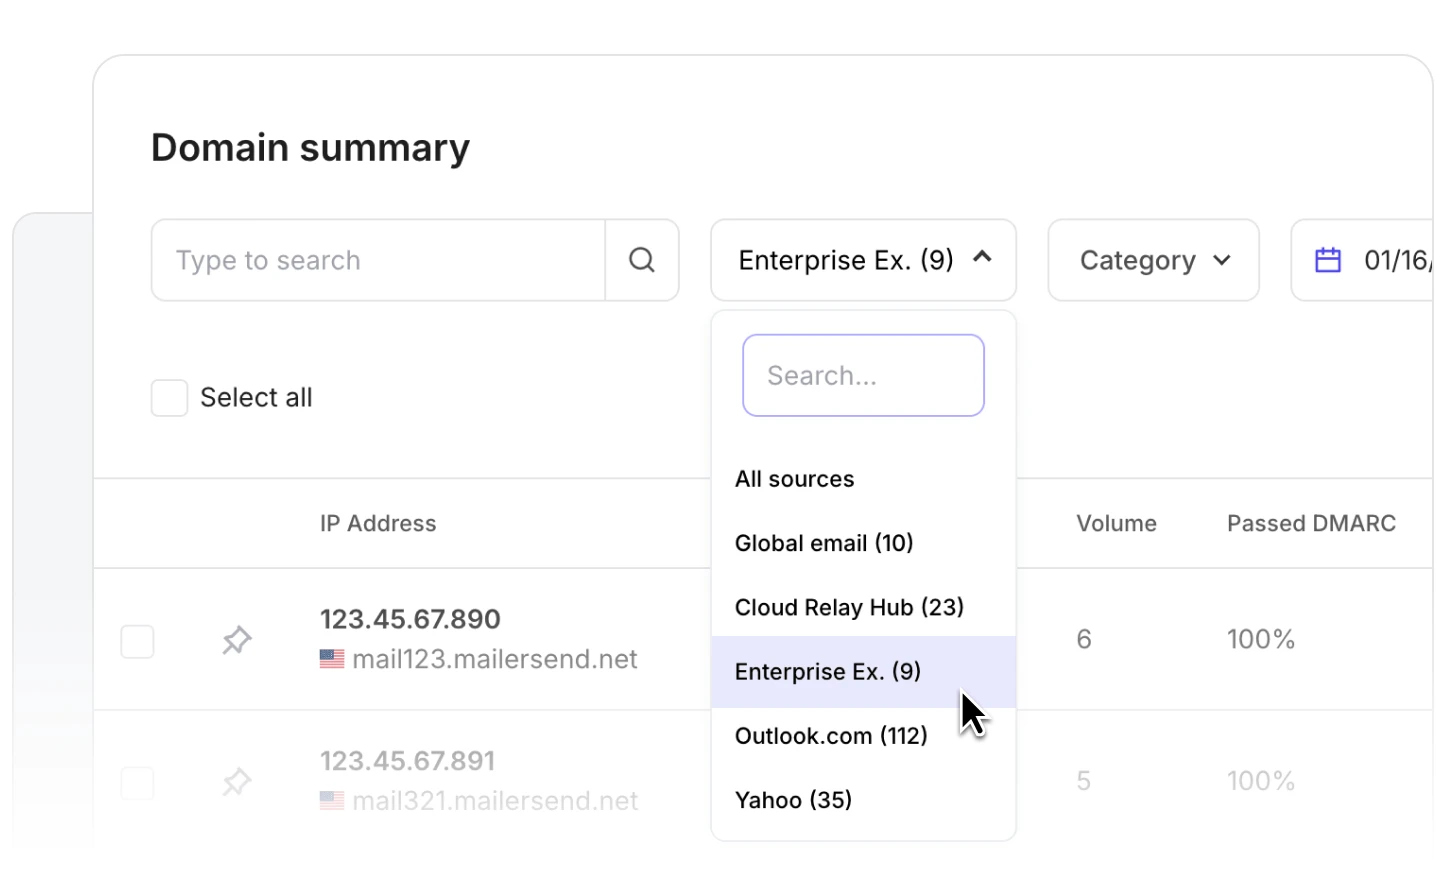Image resolution: width=1440 pixels, height=880 pixels.
Task: Choose All sources from the list
Action: tap(794, 479)
